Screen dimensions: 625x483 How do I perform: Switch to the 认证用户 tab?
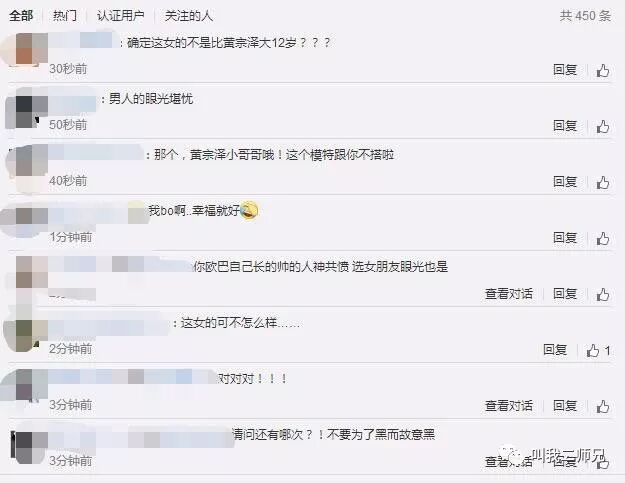pyautogui.click(x=121, y=16)
